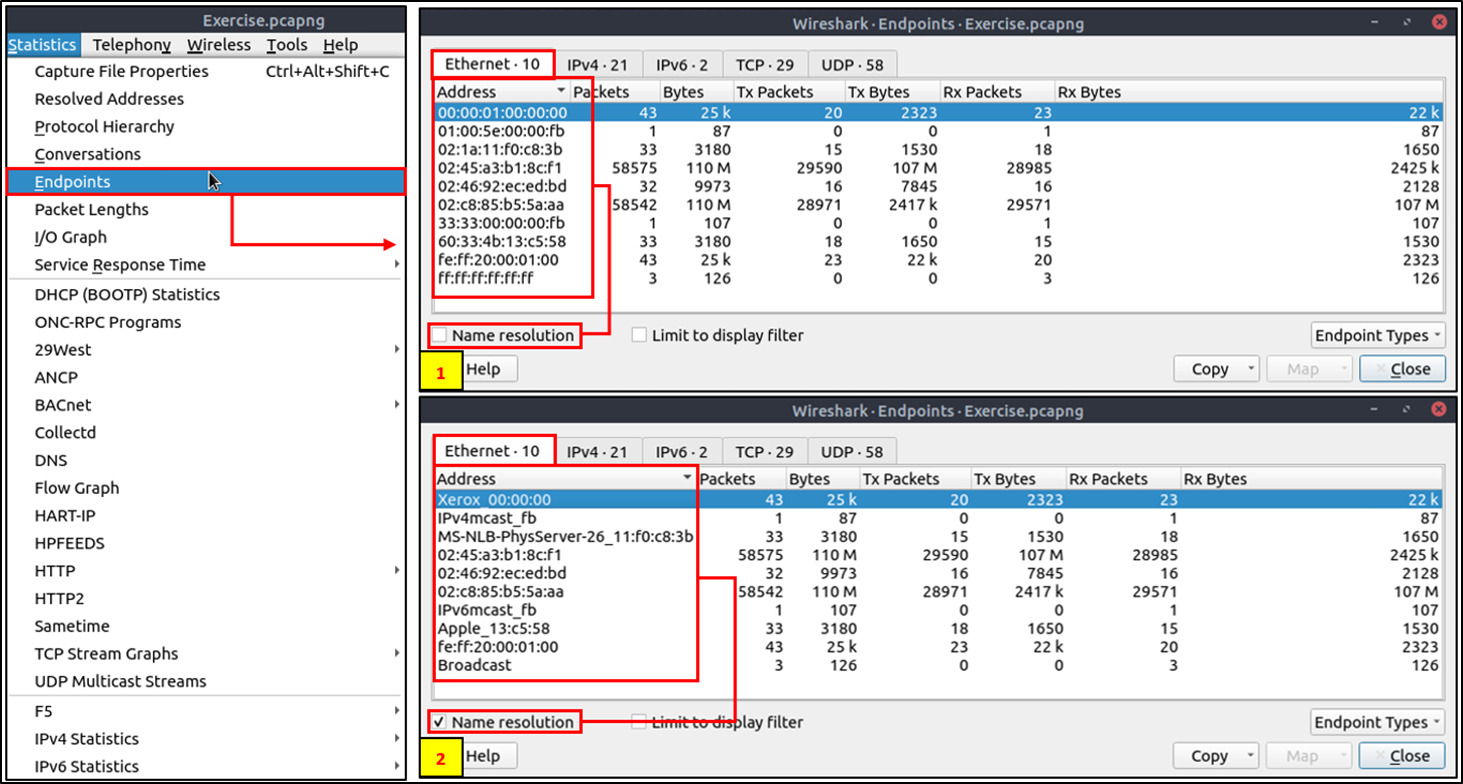
Task: Enable the unchecked Name resolution checkbox
Action: coord(440,336)
